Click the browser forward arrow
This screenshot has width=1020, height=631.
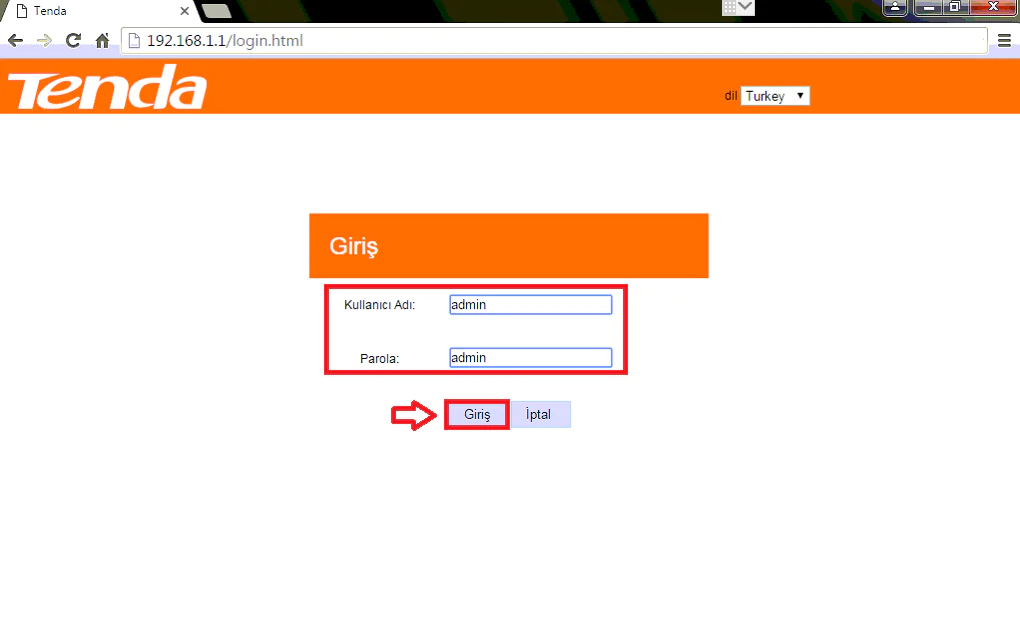[44, 41]
